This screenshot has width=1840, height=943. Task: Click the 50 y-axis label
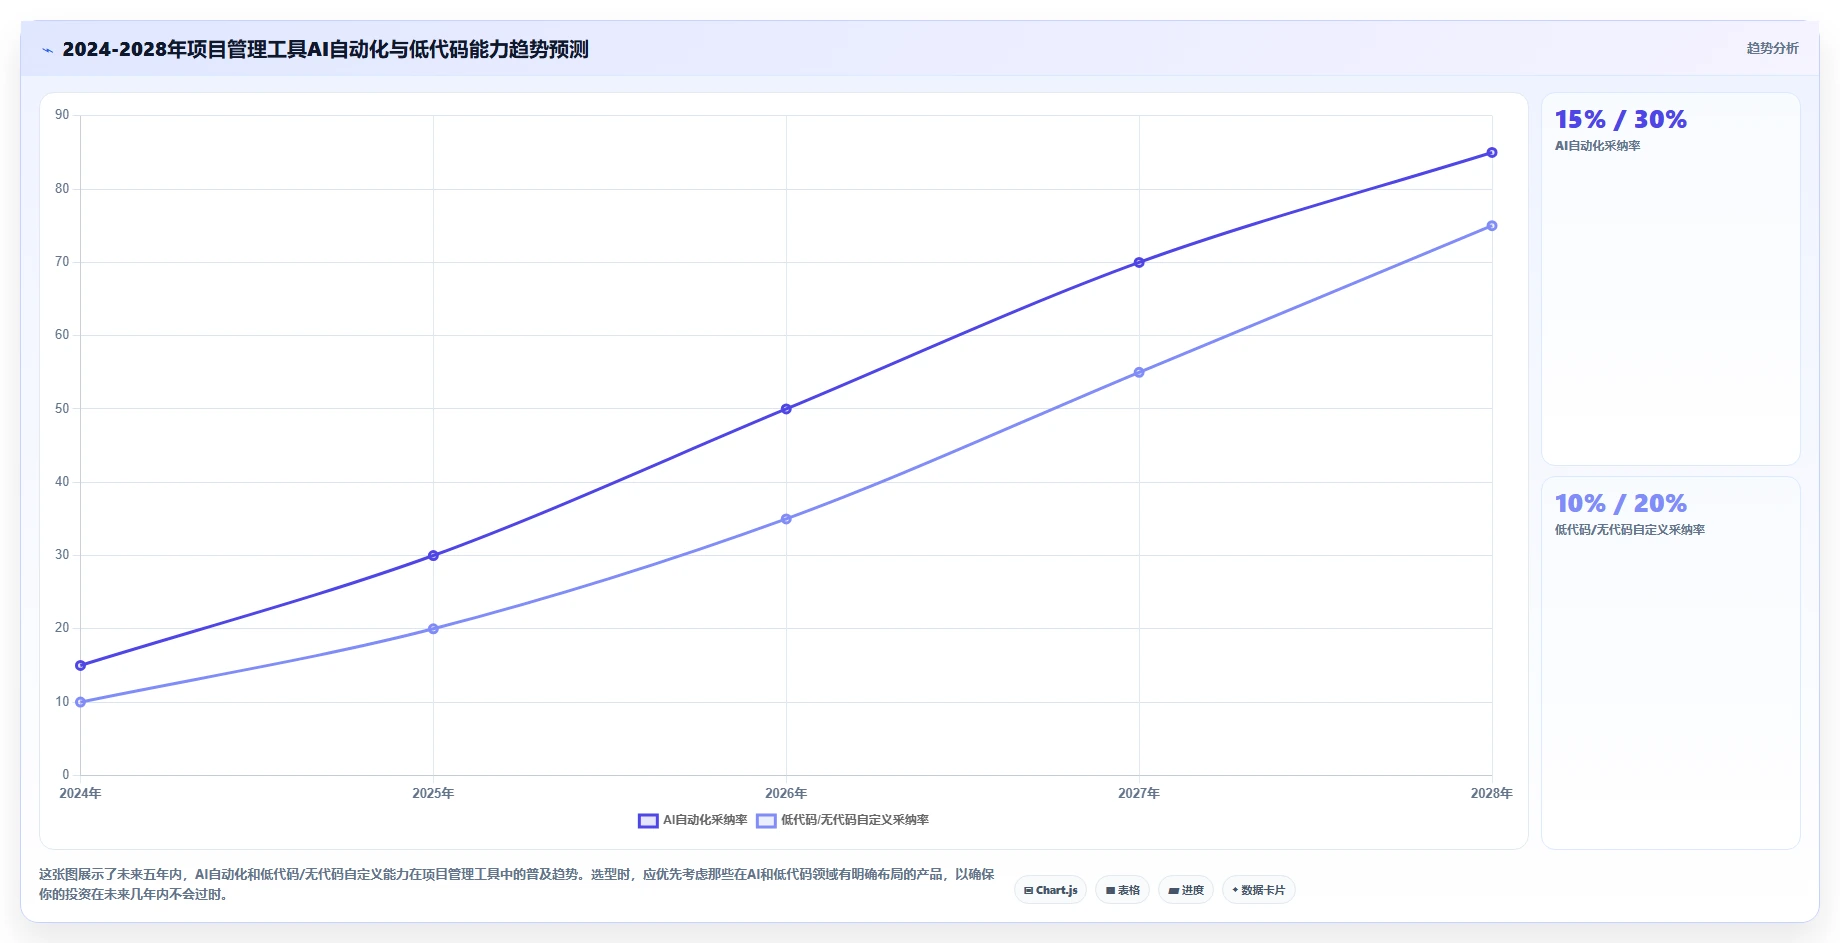click(x=62, y=409)
